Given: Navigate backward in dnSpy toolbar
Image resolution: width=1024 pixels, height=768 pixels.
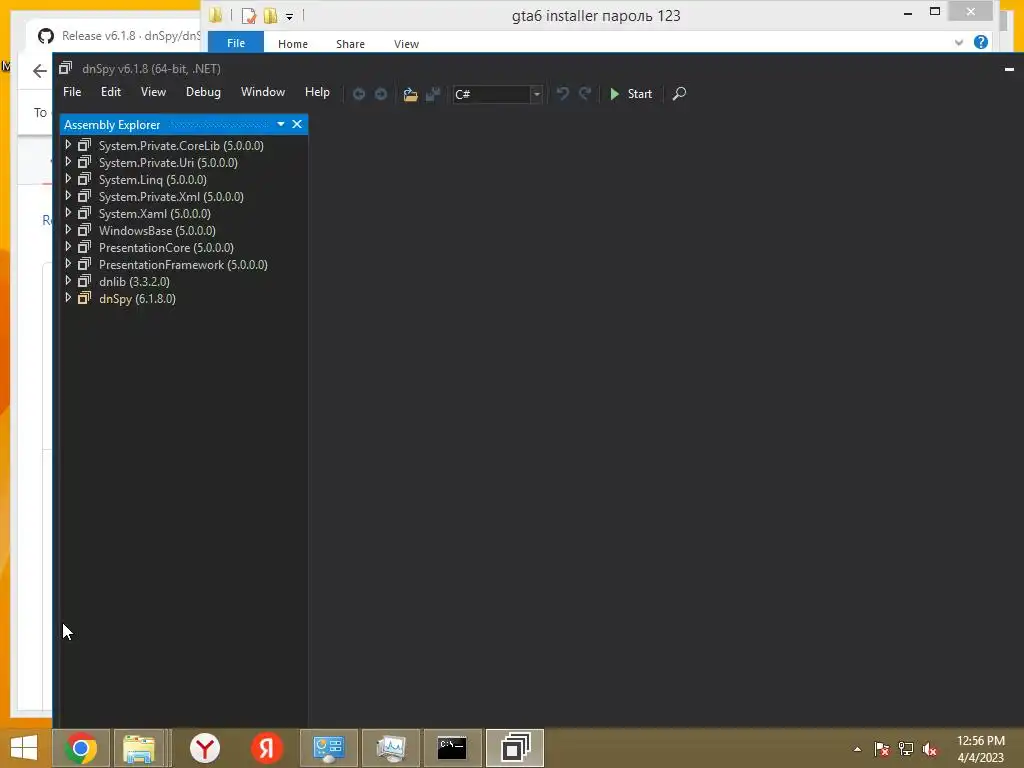Looking at the screenshot, I should pyautogui.click(x=359, y=94).
